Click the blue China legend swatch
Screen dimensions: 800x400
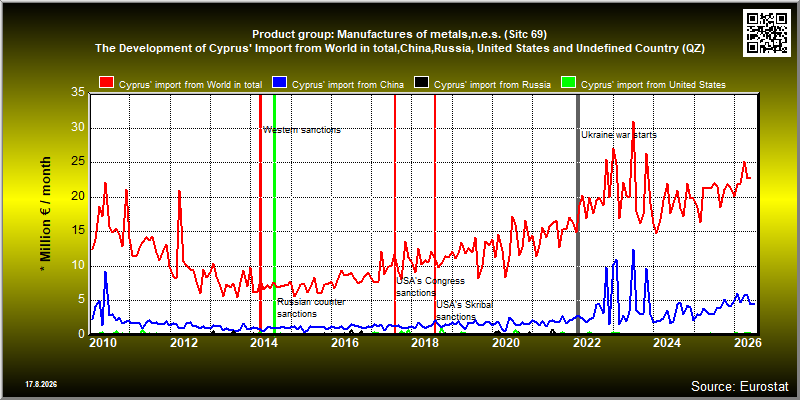281,83
